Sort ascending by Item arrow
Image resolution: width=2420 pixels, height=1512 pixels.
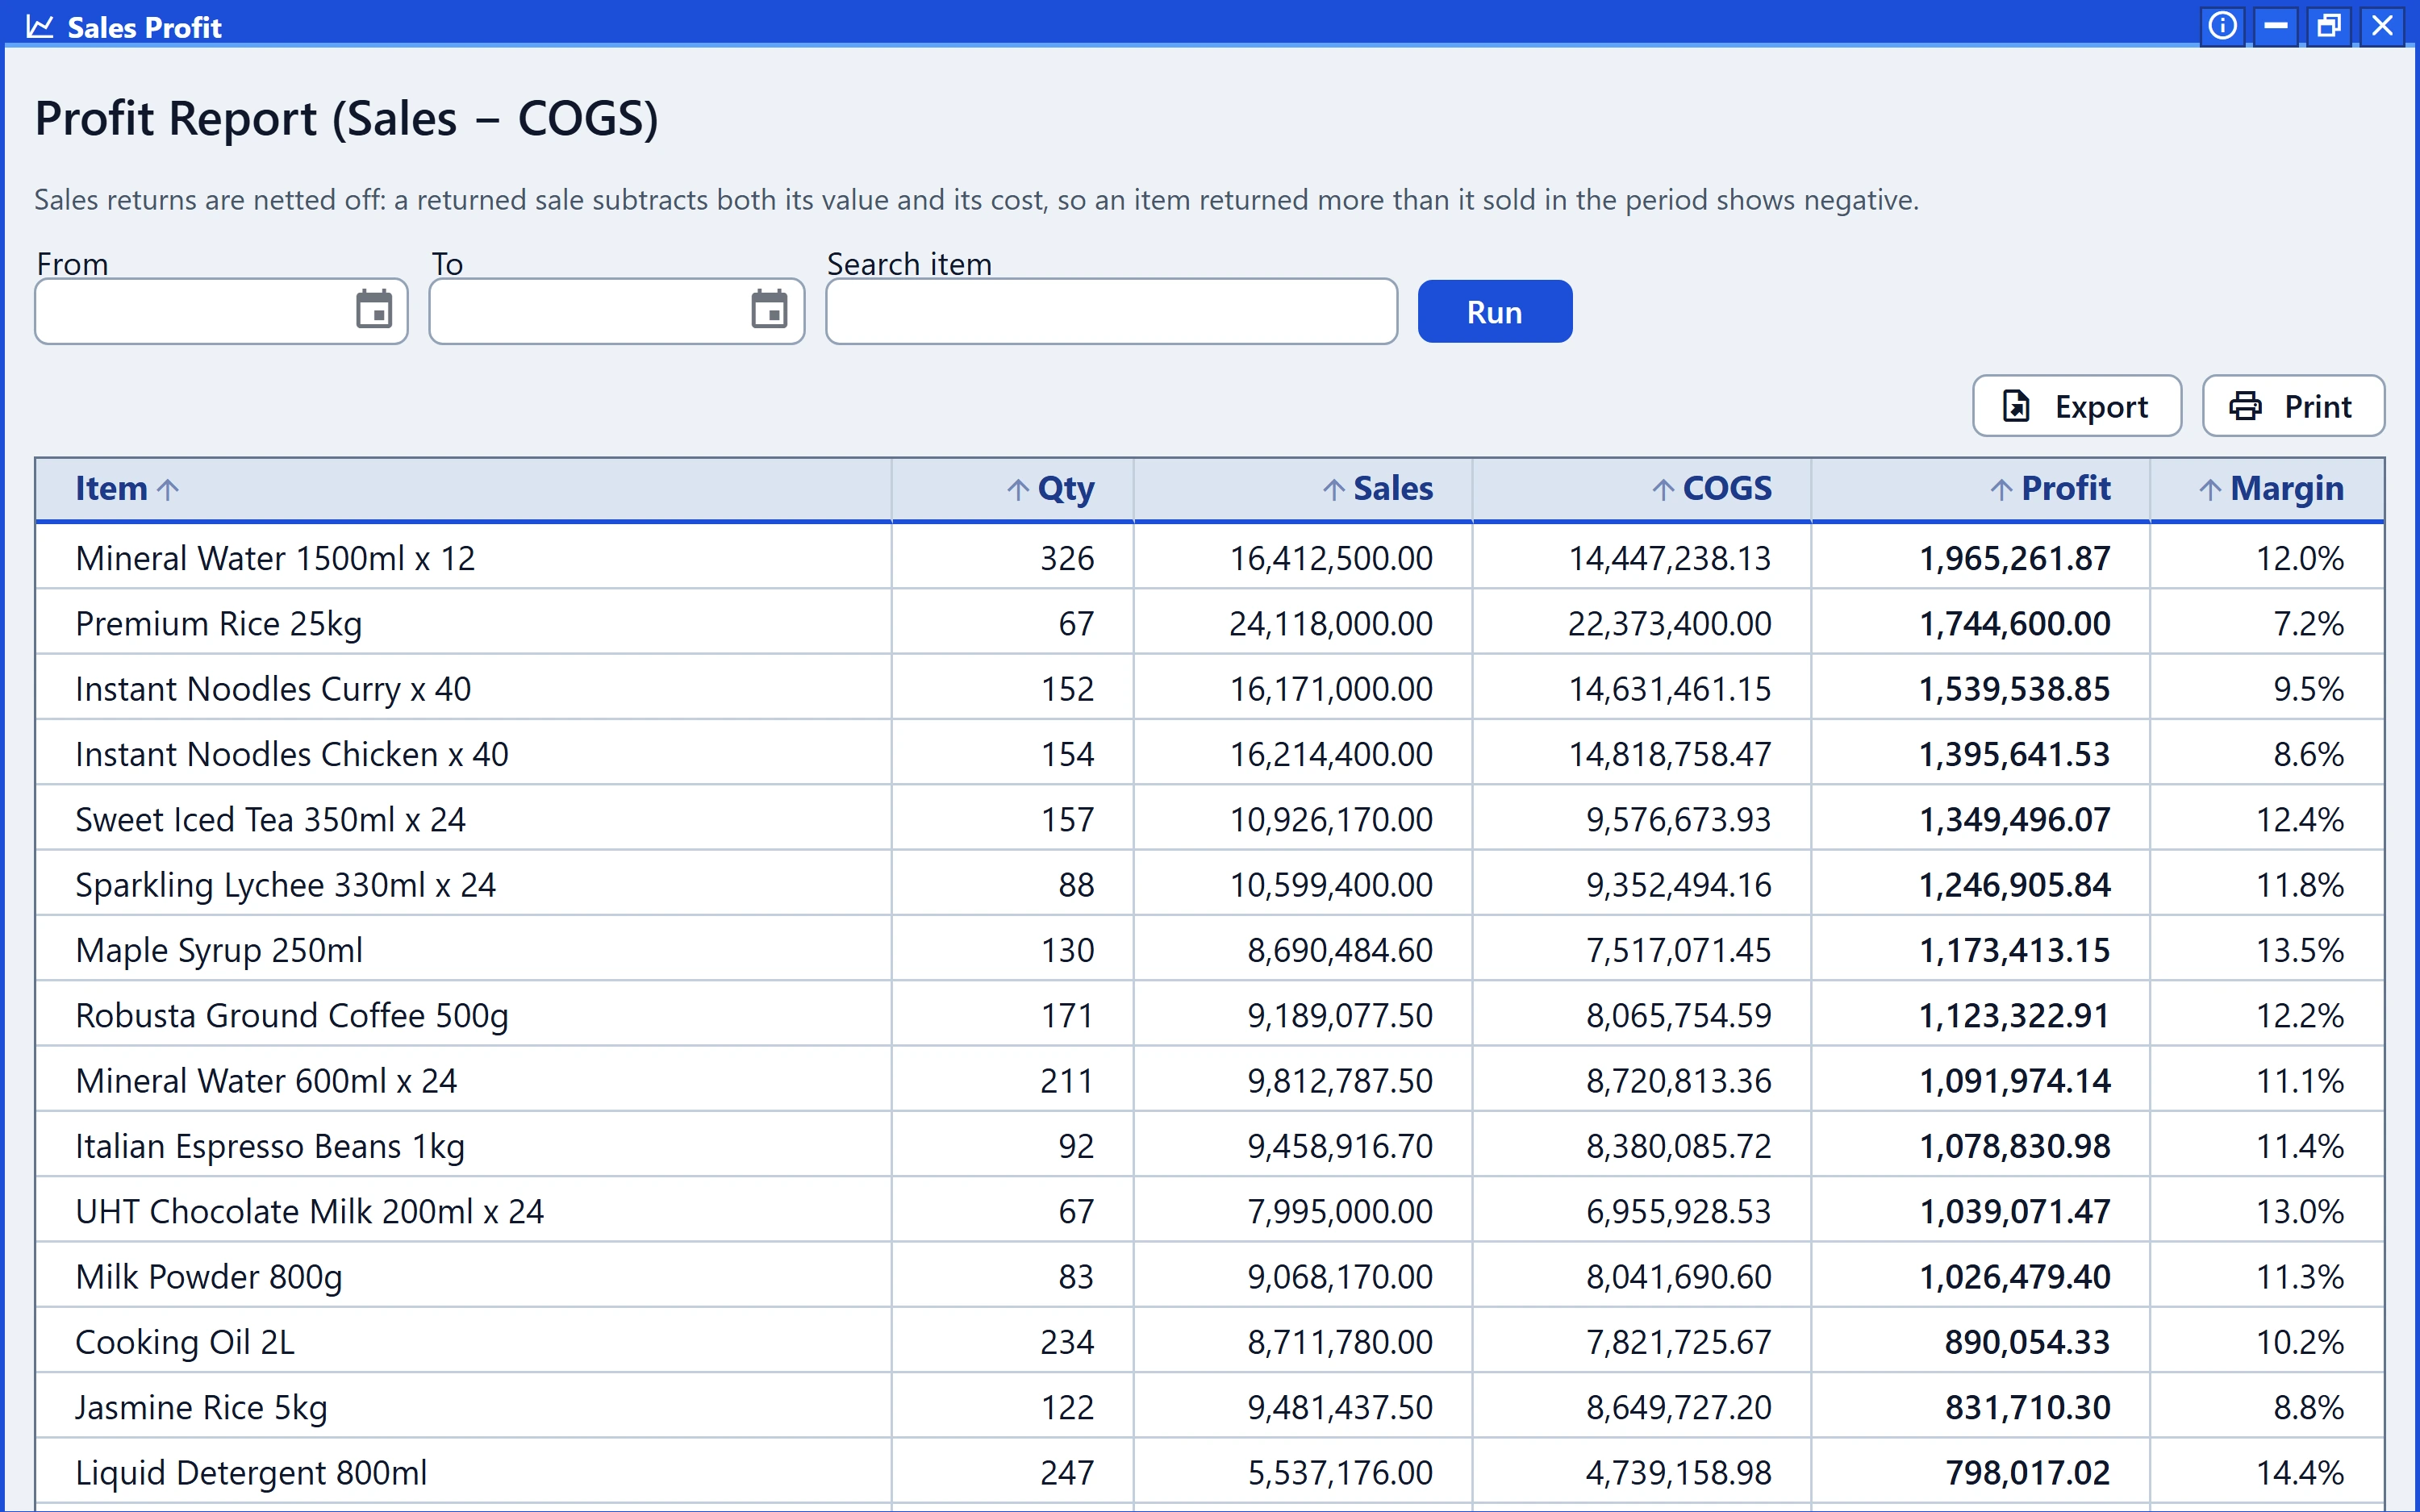168,489
